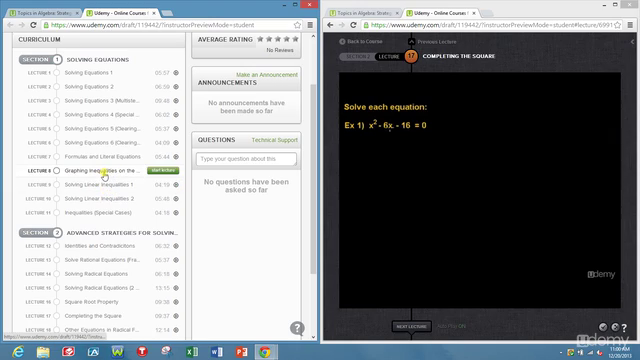Toggle completion circle for Lecture 8
The height and width of the screenshot is (360, 640).
[x=56, y=171]
